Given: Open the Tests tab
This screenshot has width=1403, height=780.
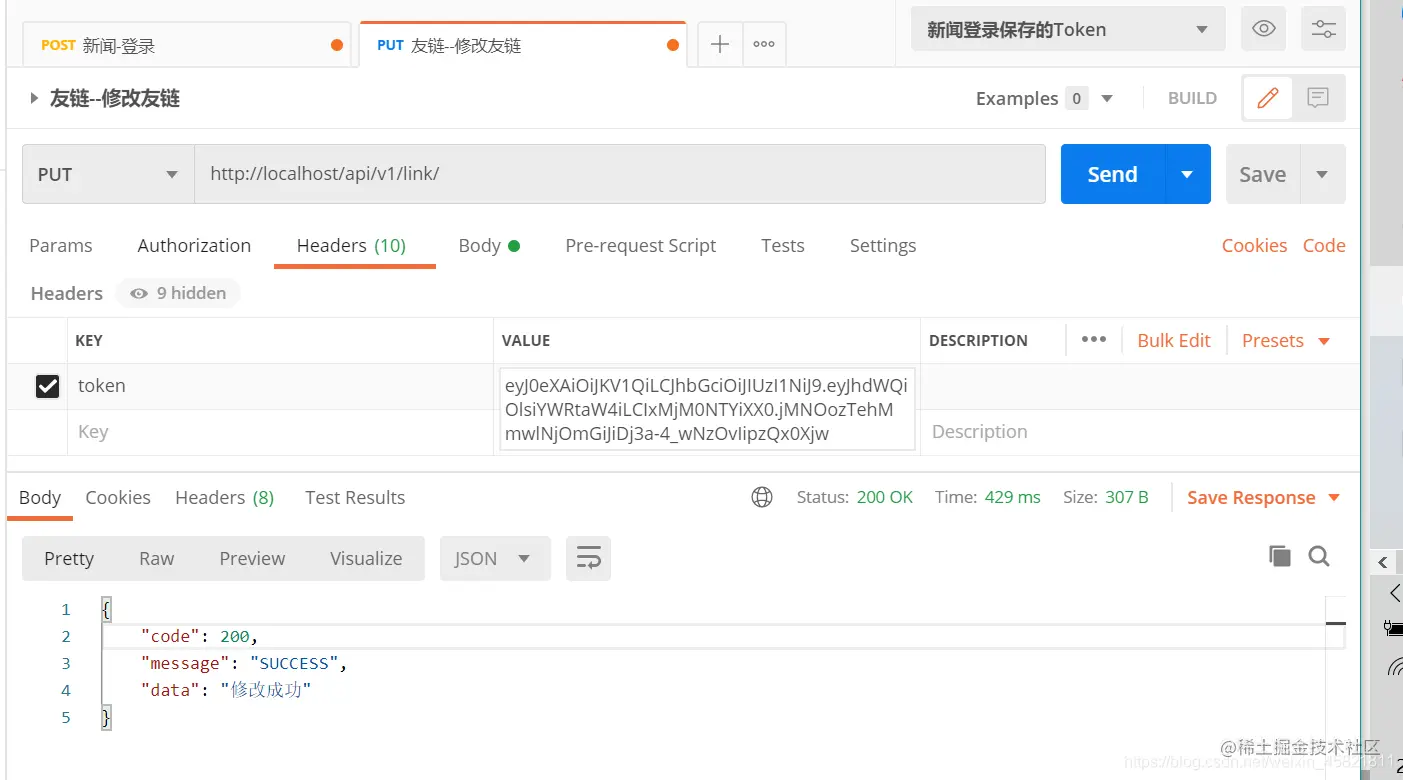Looking at the screenshot, I should click(782, 245).
